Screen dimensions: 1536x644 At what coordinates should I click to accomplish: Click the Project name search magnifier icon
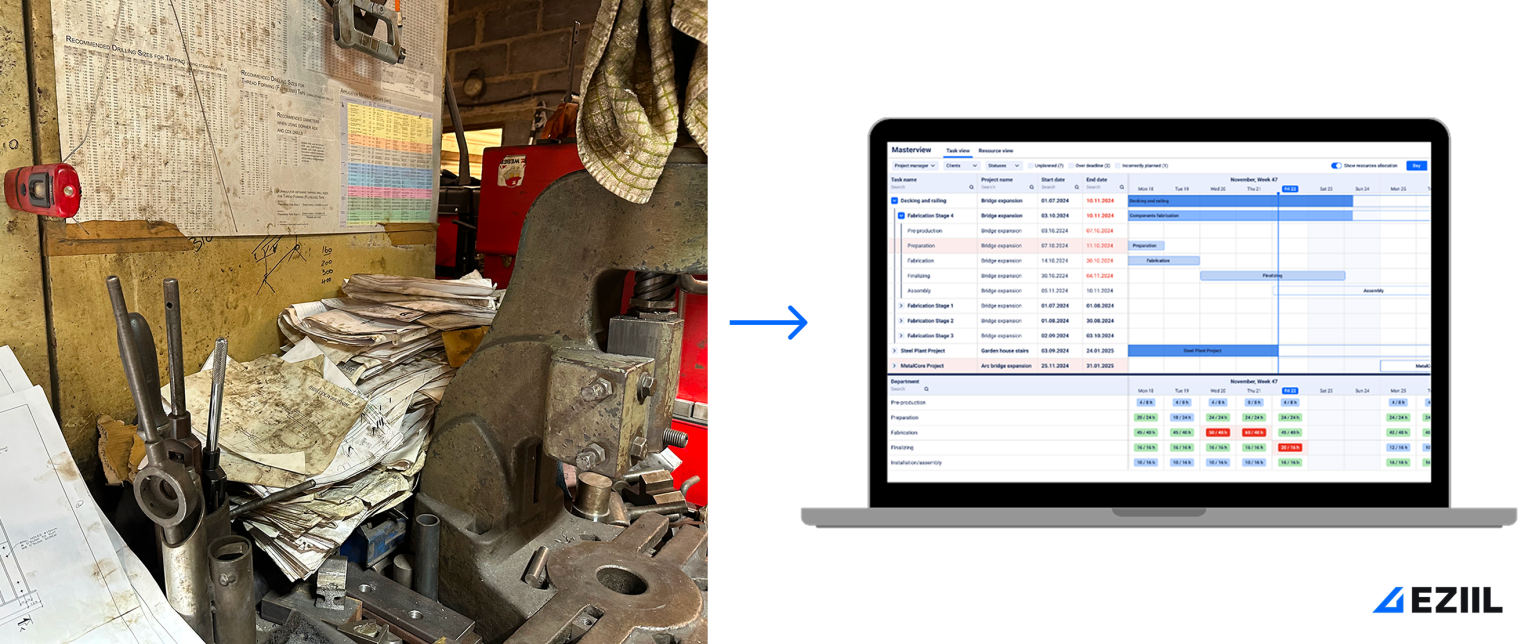1031,187
